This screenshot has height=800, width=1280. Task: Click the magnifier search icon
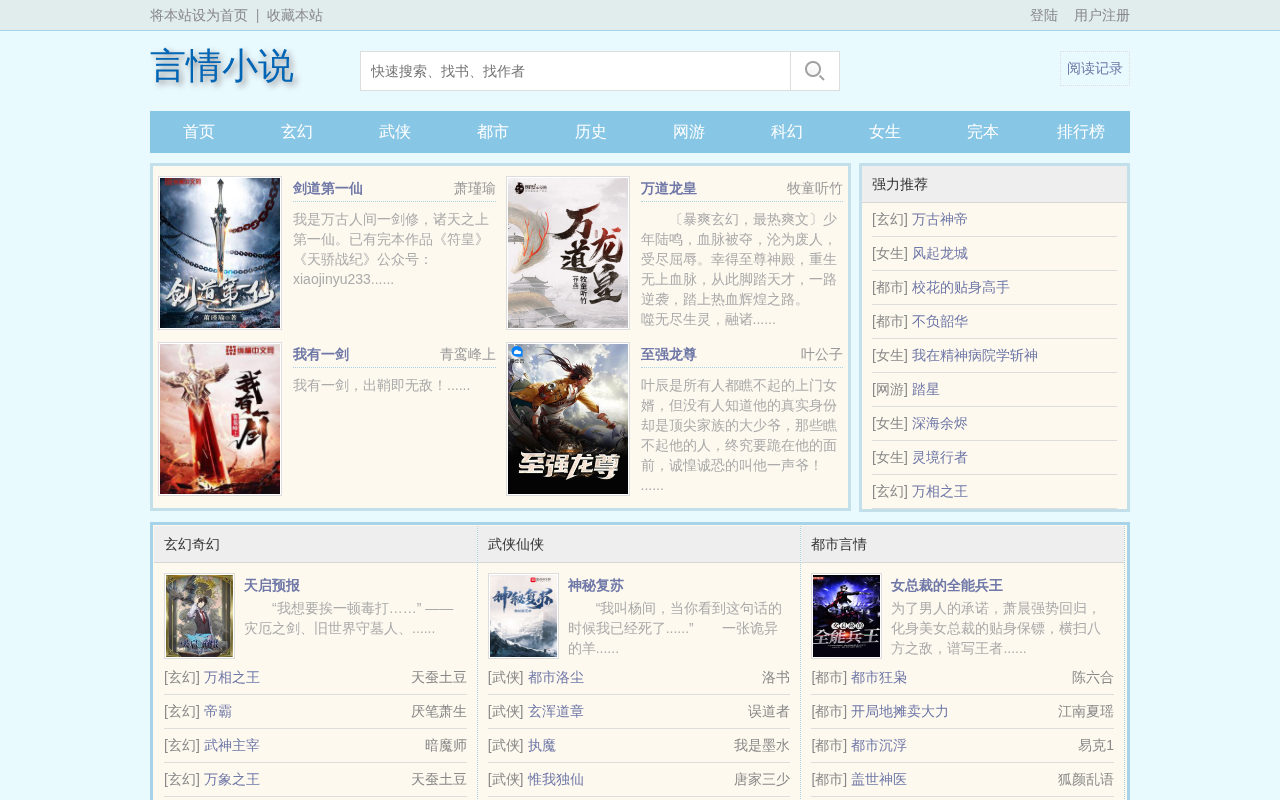815,71
